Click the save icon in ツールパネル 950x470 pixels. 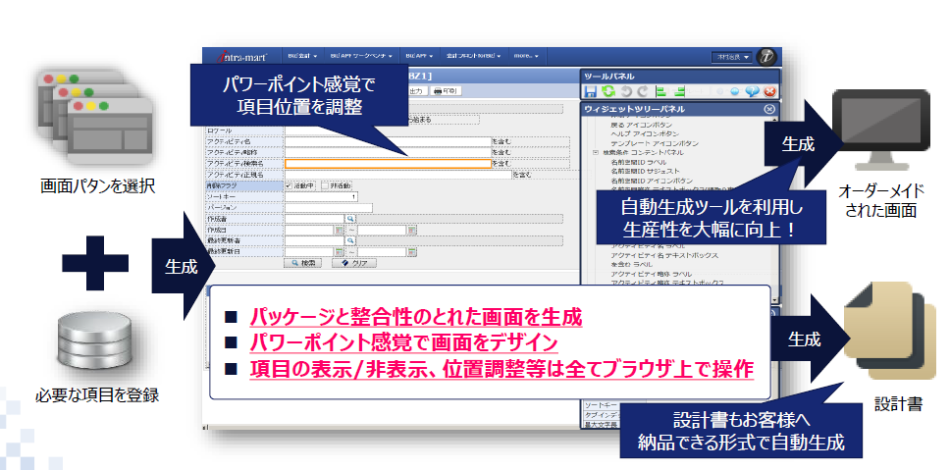point(592,91)
